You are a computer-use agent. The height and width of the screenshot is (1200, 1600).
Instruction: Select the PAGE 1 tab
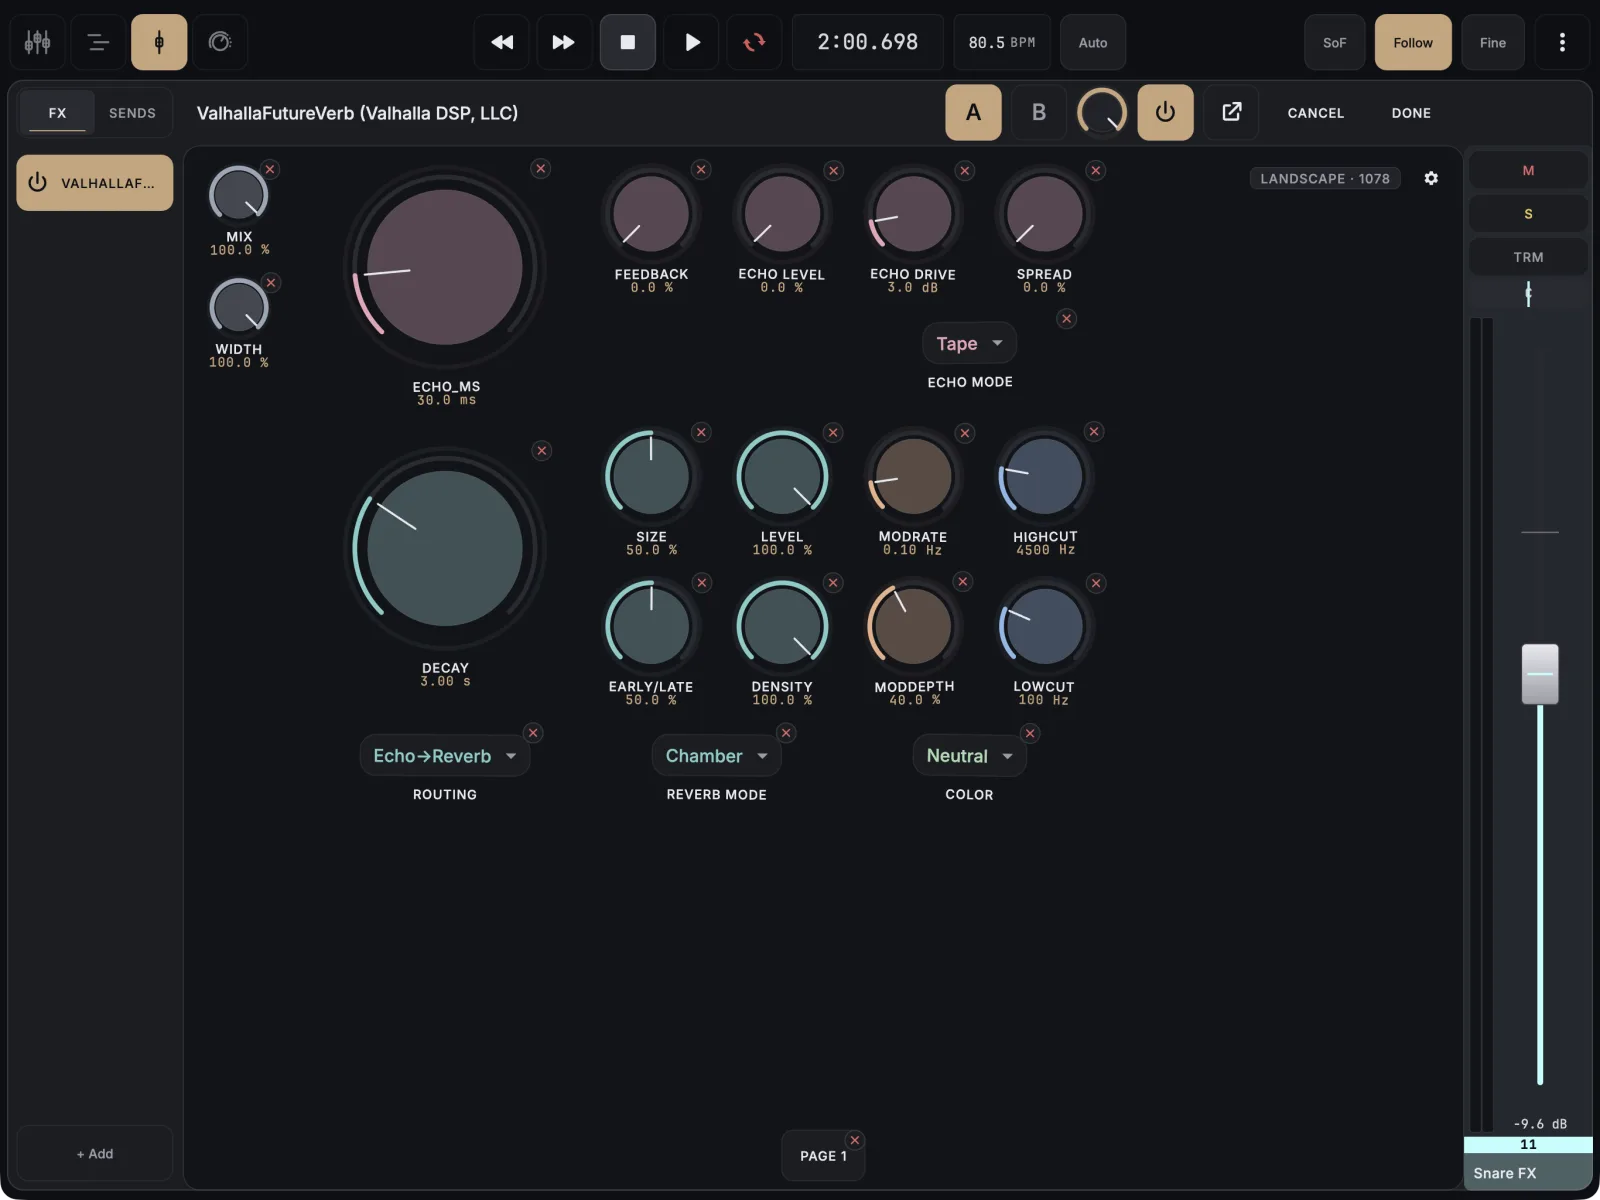[x=823, y=1156]
